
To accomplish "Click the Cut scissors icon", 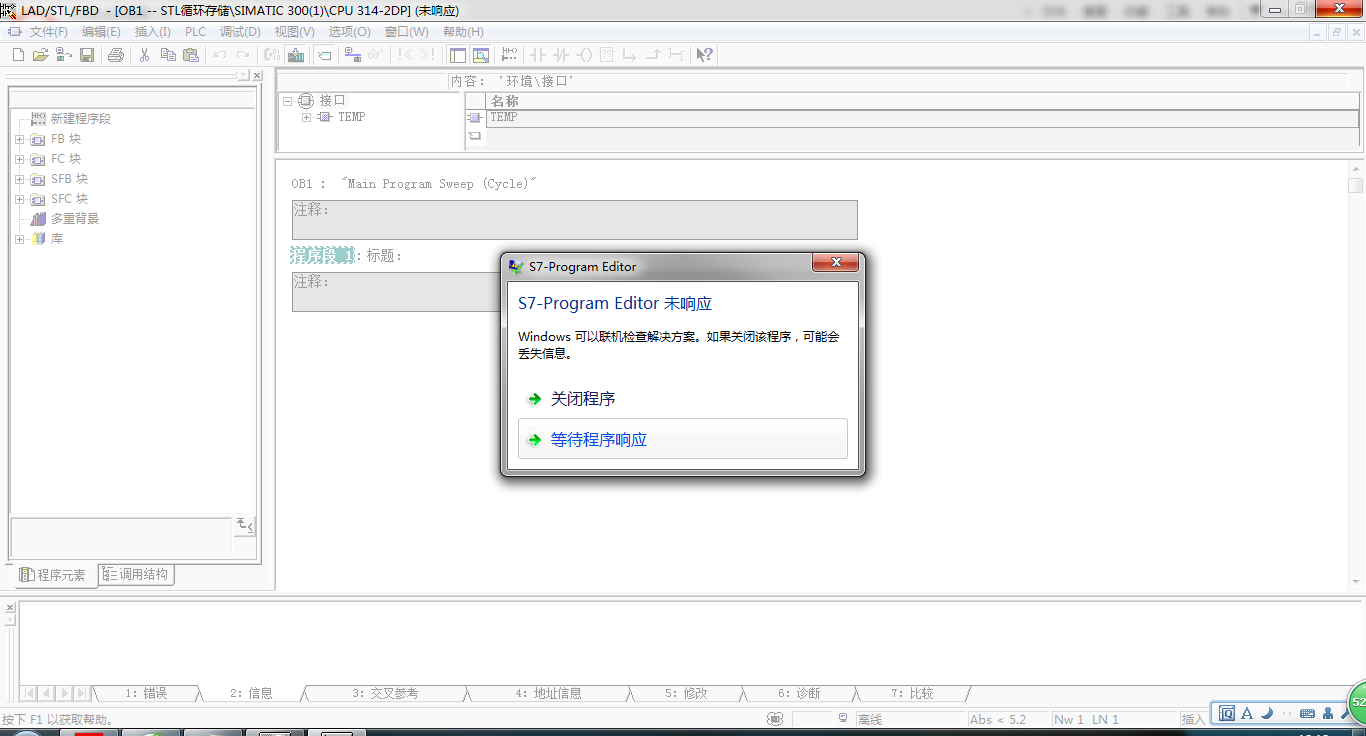I will click(144, 55).
